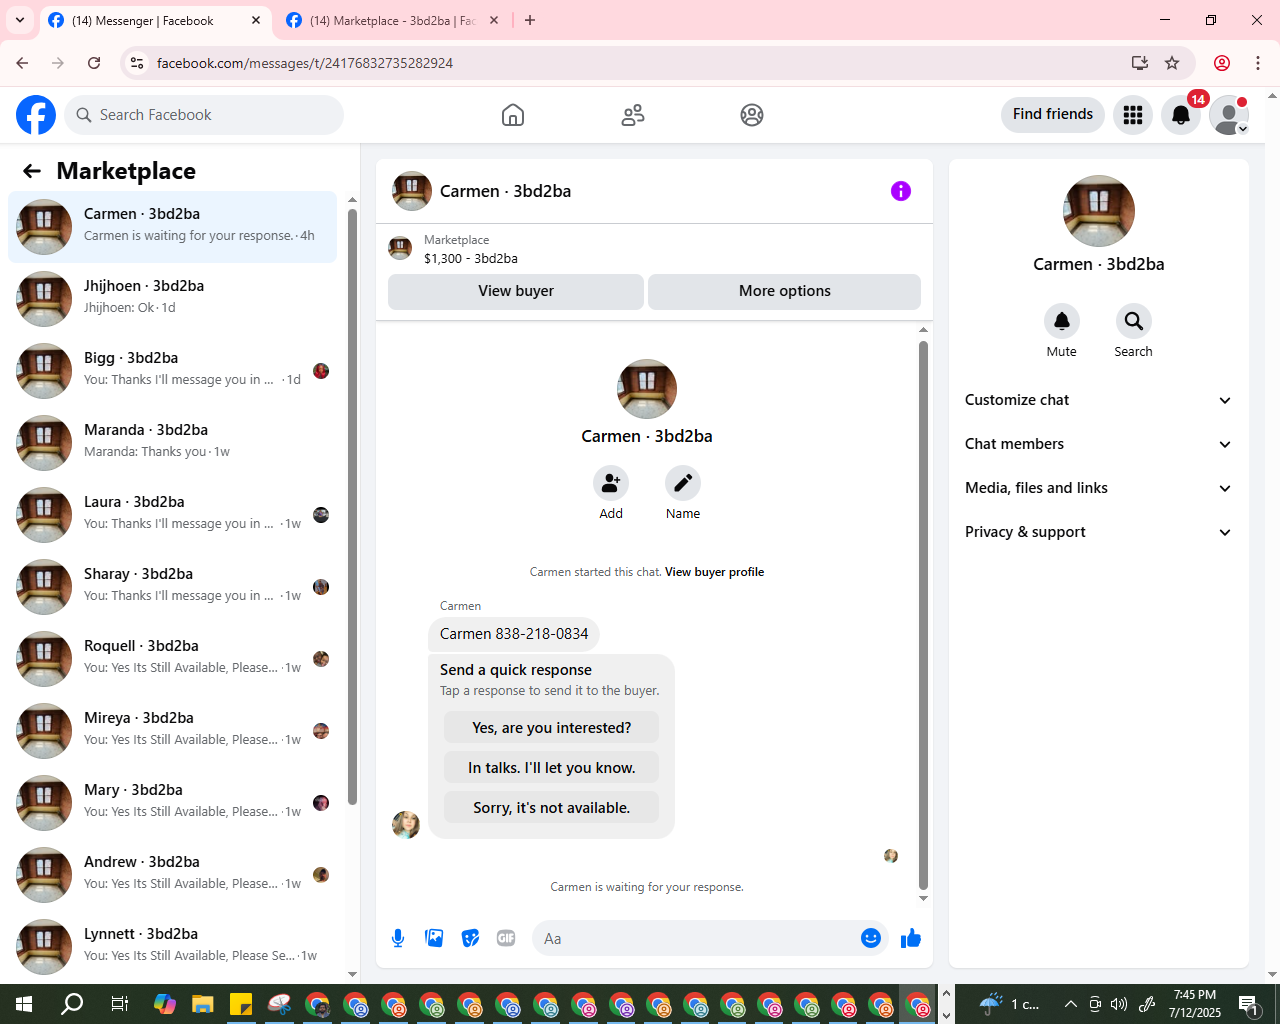This screenshot has width=1280, height=1024.
Task: Open Roquell · 3bd2ba conversation
Action: (172, 659)
